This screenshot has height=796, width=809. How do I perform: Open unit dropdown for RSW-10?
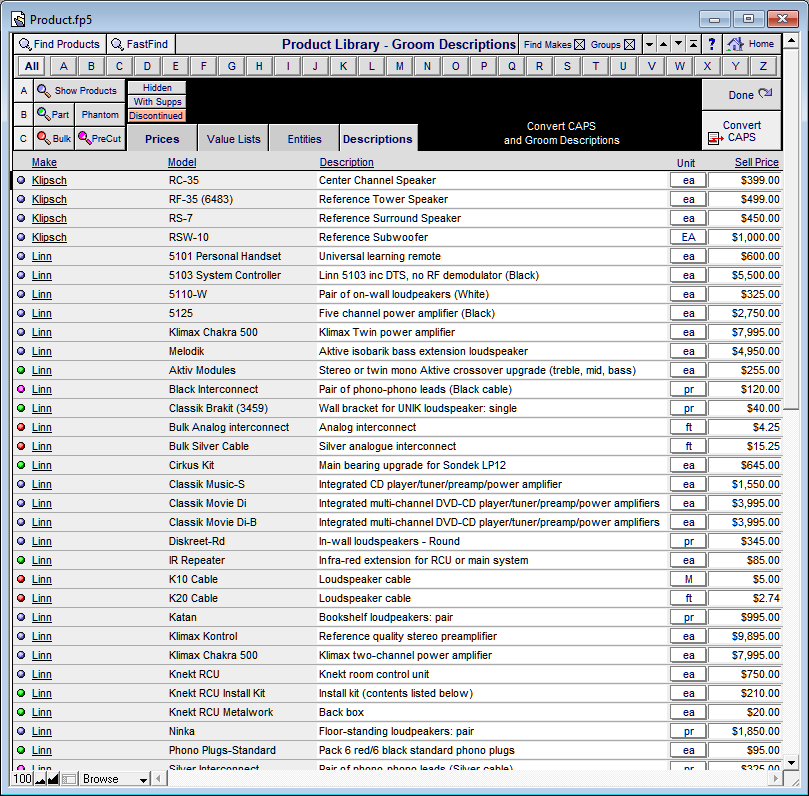point(688,237)
